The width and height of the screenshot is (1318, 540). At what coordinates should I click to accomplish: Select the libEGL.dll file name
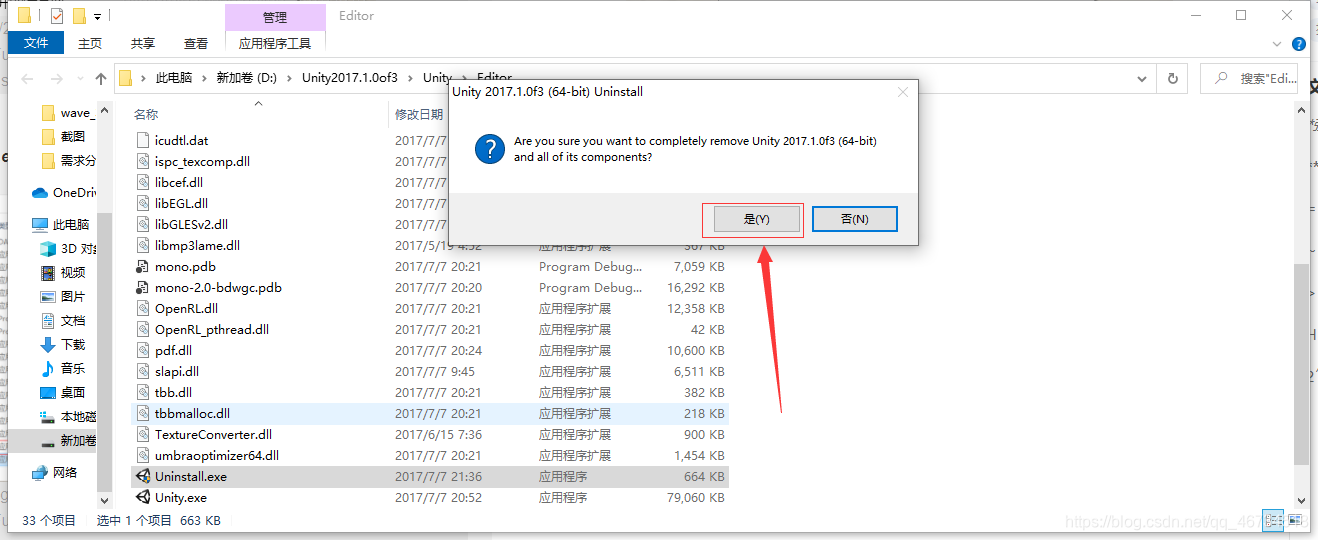point(181,204)
